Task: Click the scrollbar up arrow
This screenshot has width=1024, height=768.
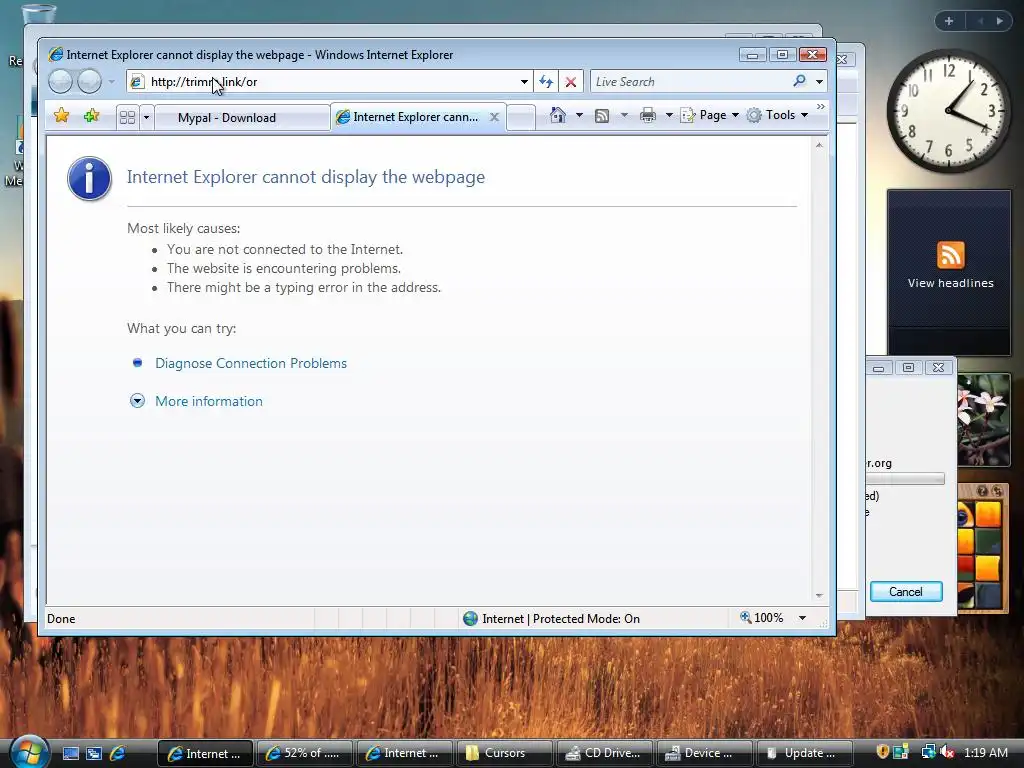Action: pos(819,145)
